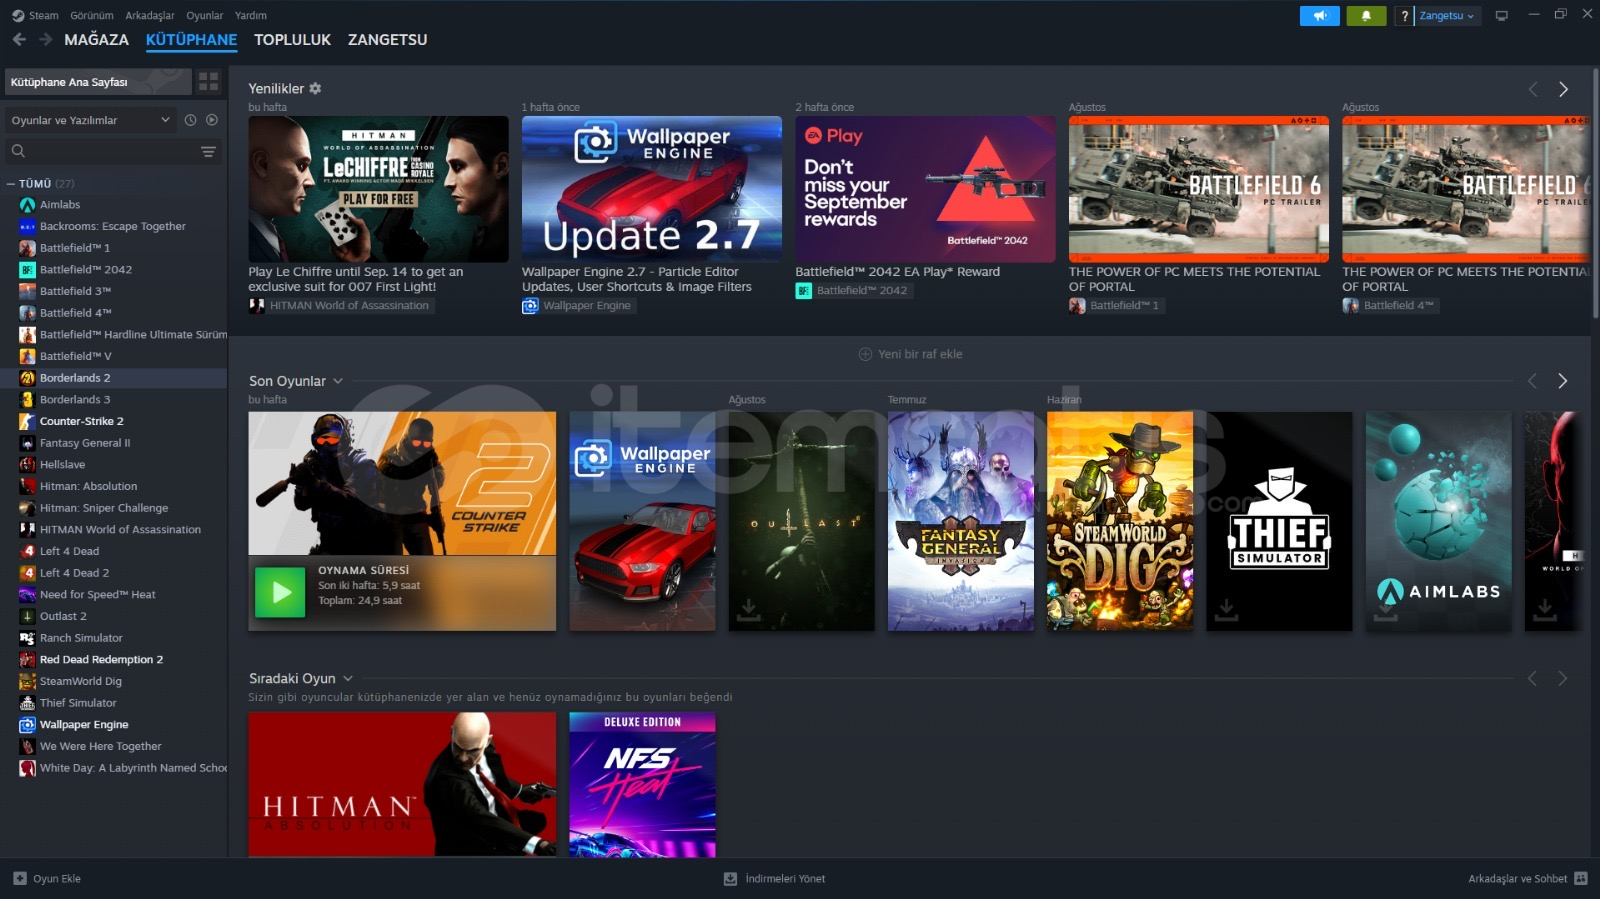Open the NFS Heat Deluxe Edition cover
Screen dimensions: 1600x899
(x=642, y=785)
